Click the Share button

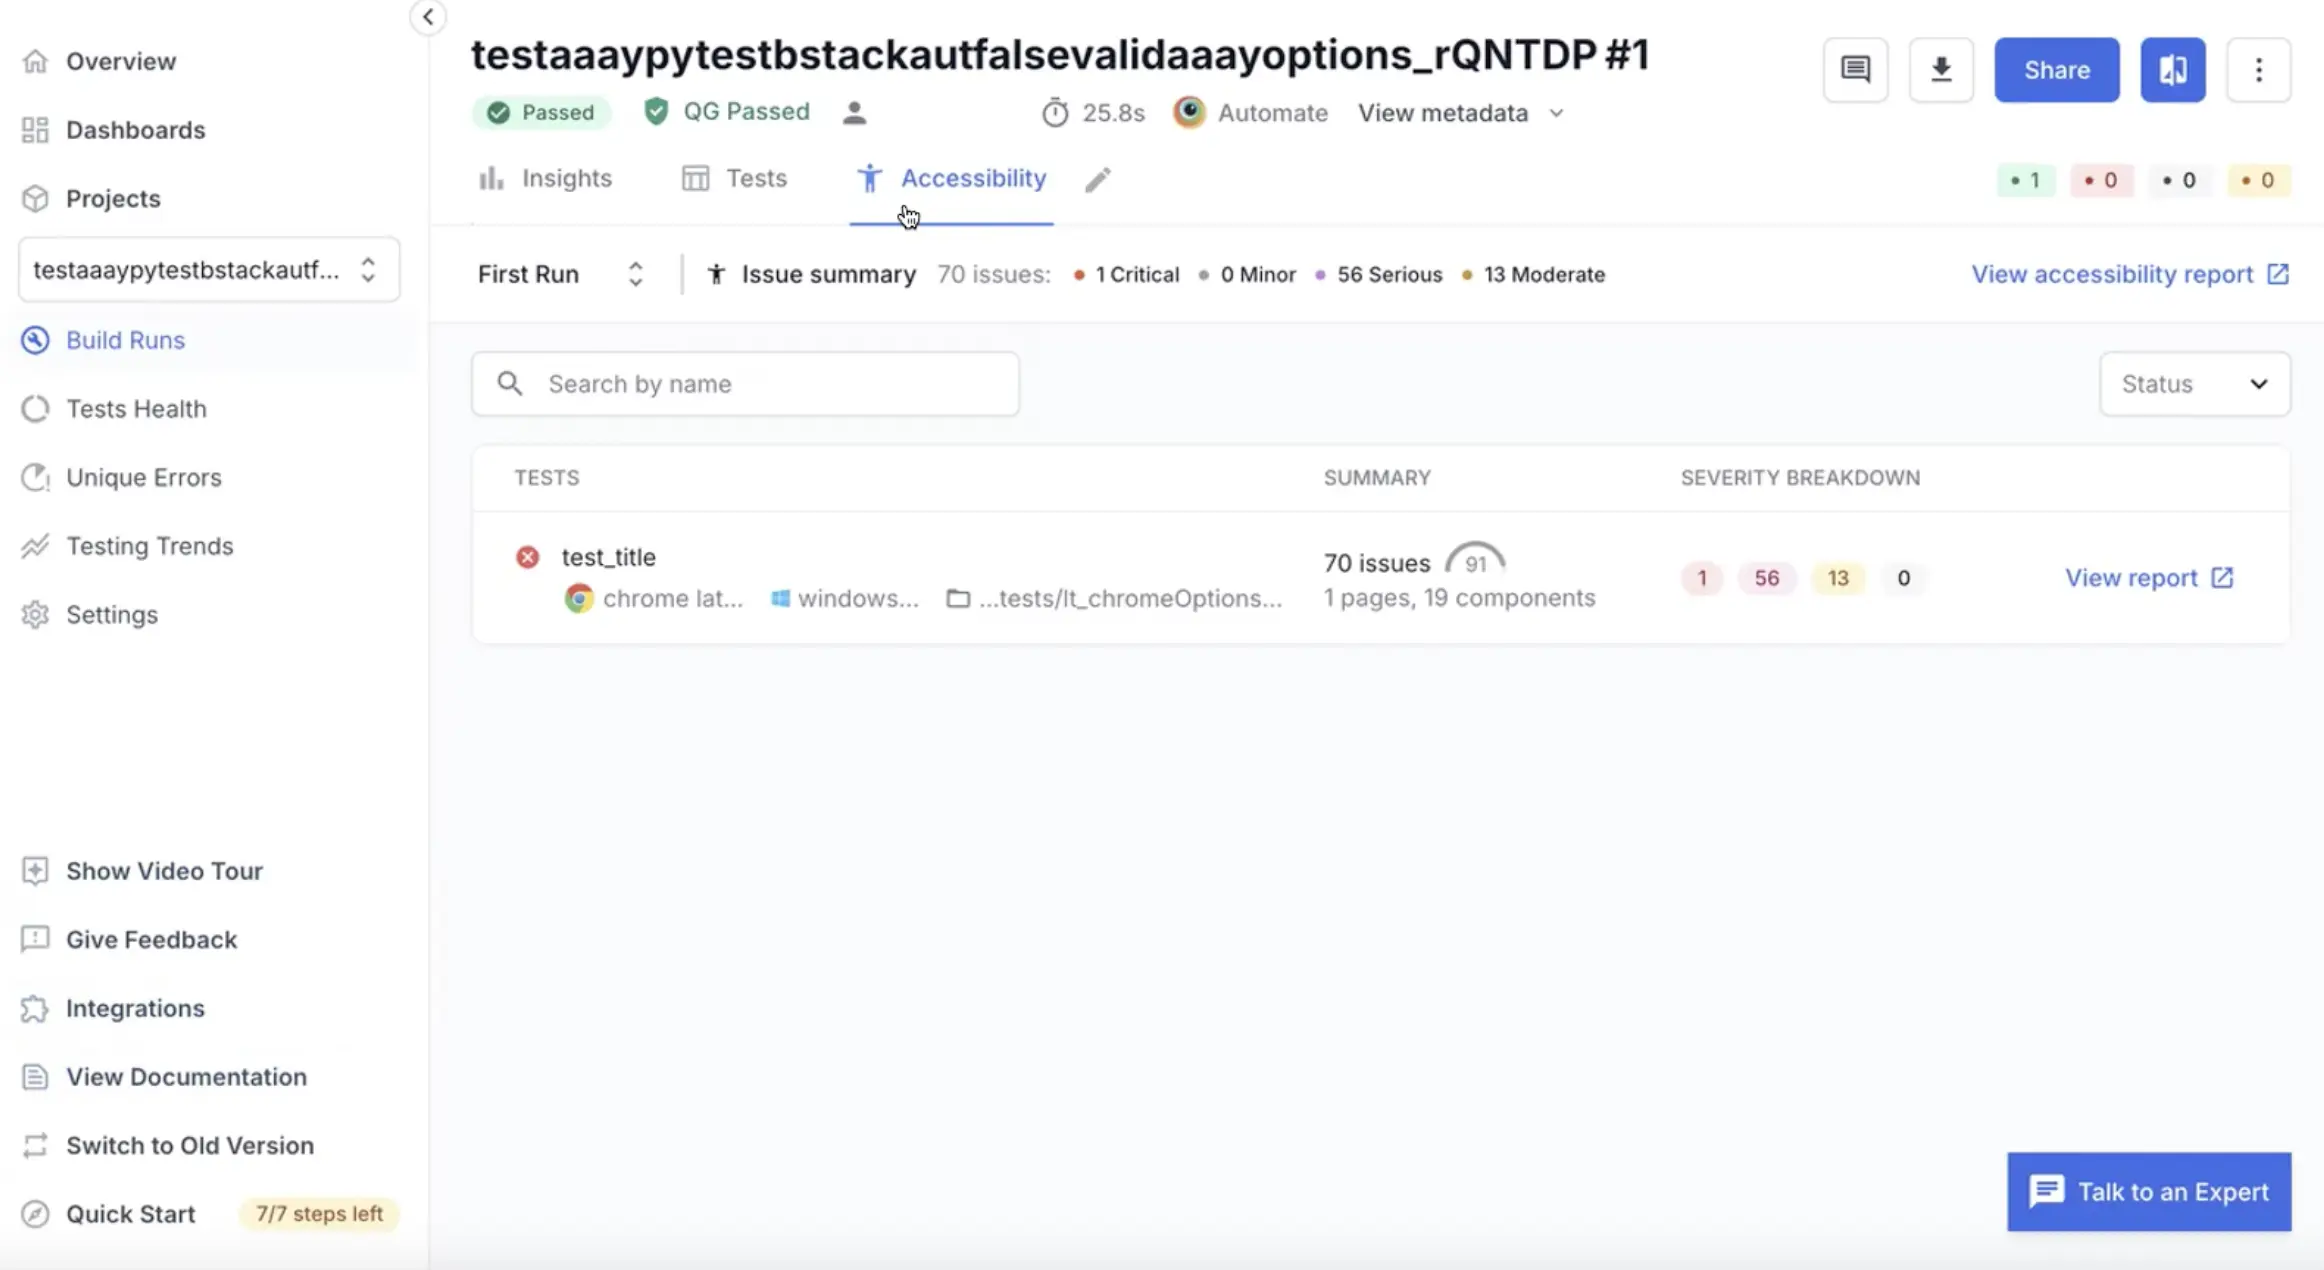[x=2057, y=70]
